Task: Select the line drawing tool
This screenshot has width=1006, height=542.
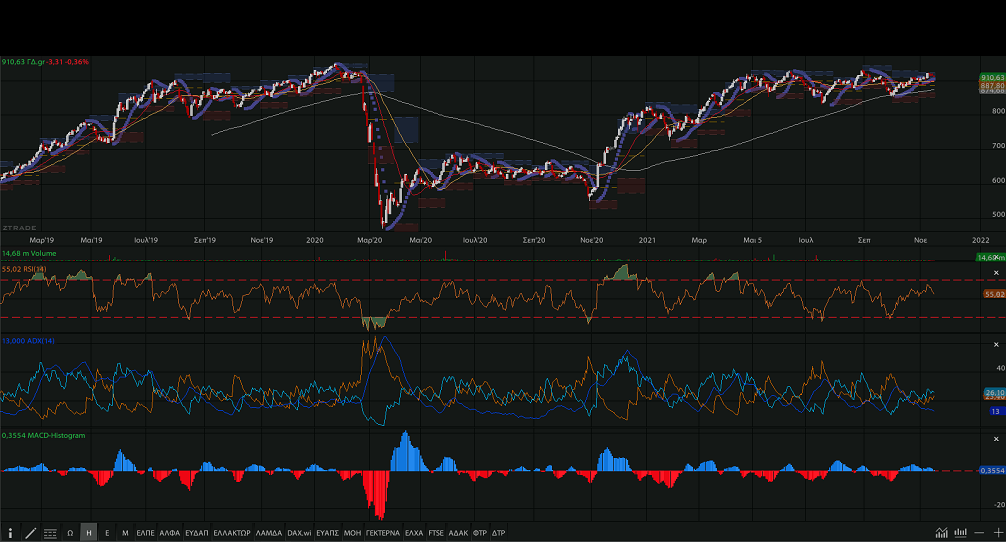Action: click(30, 533)
